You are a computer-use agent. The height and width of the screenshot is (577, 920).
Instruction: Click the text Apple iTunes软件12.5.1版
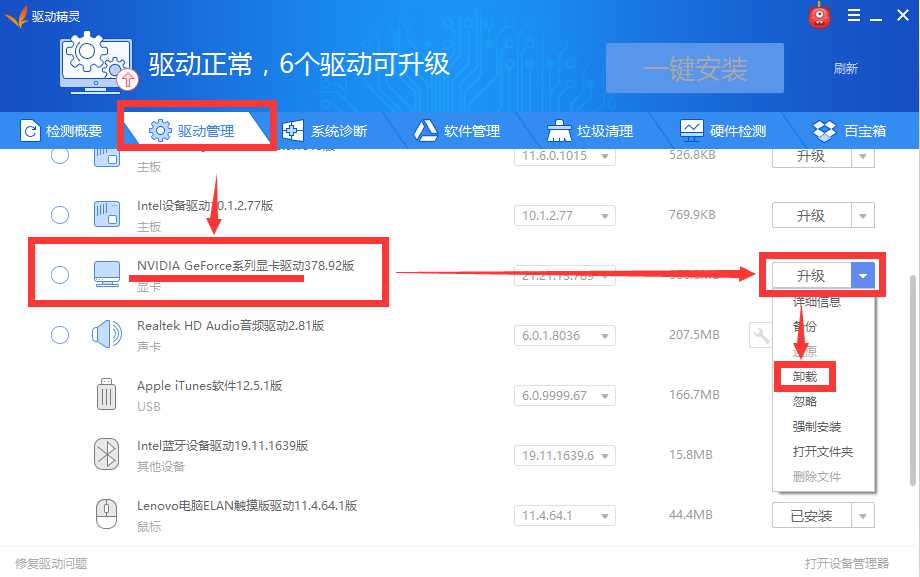point(209,386)
